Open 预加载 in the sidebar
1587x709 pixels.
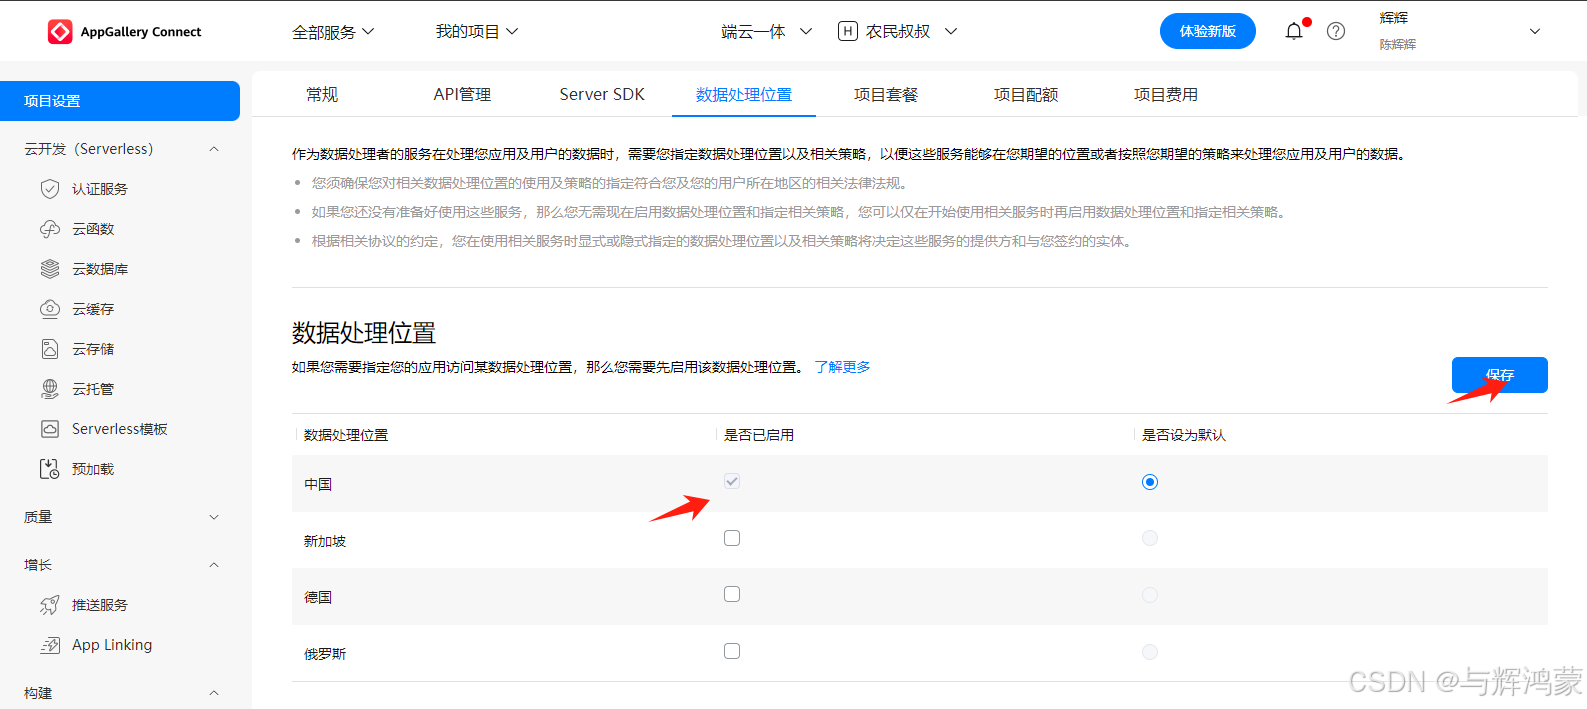[x=93, y=469]
